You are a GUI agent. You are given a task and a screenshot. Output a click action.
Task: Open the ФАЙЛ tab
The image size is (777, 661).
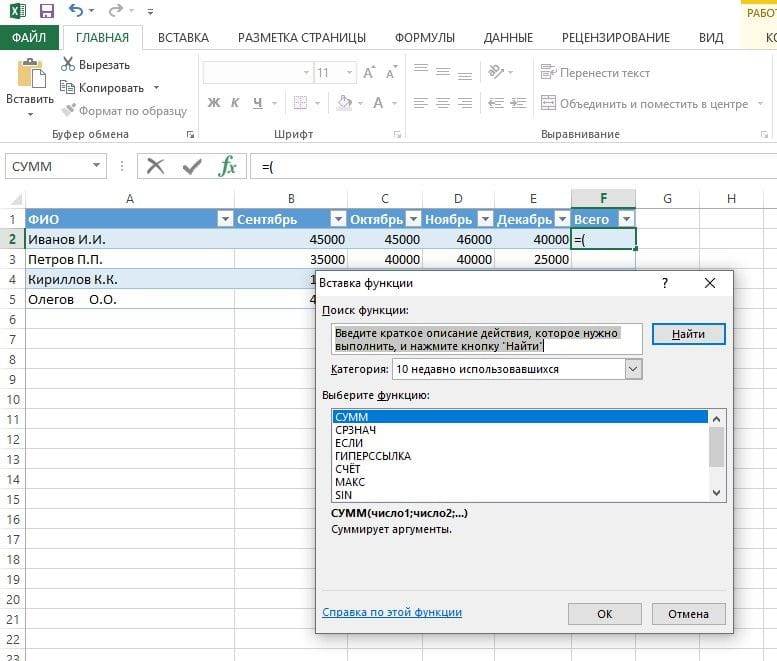(29, 38)
